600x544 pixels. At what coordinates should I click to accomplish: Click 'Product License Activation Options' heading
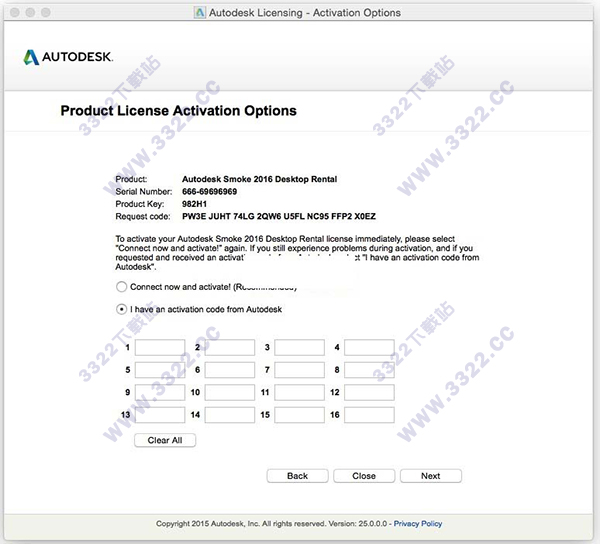coord(178,111)
